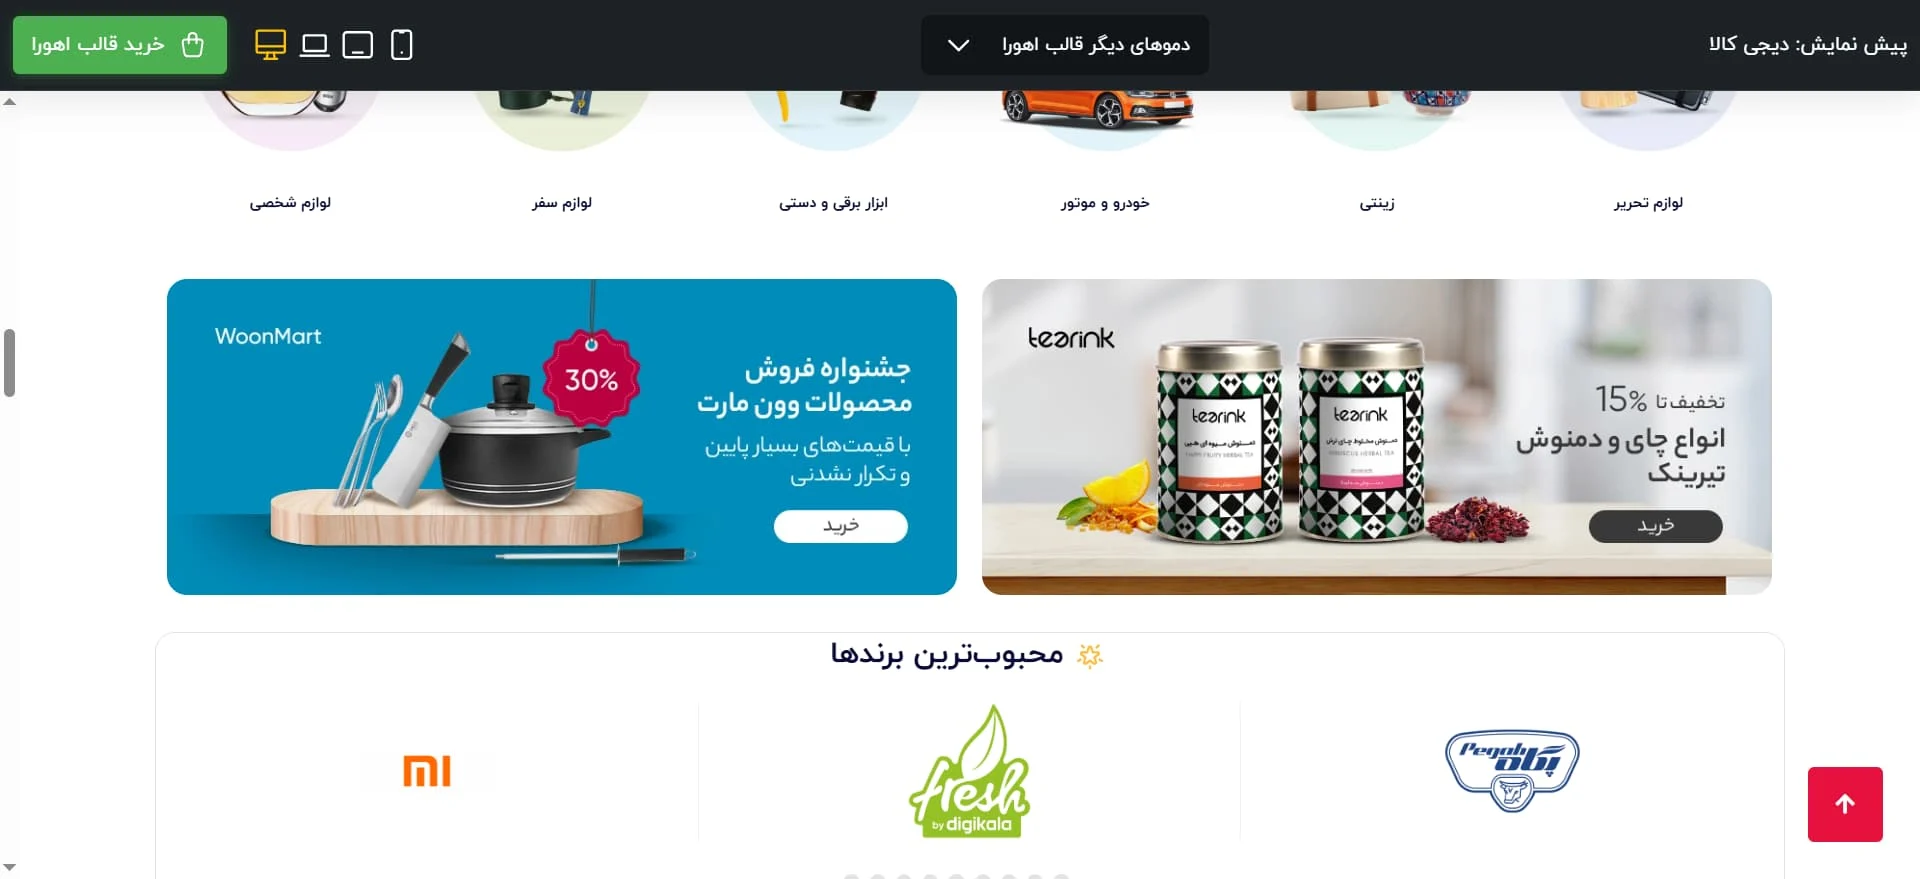Click the dropdown chevron in demos selector
This screenshot has width=1920, height=879.
(x=958, y=45)
